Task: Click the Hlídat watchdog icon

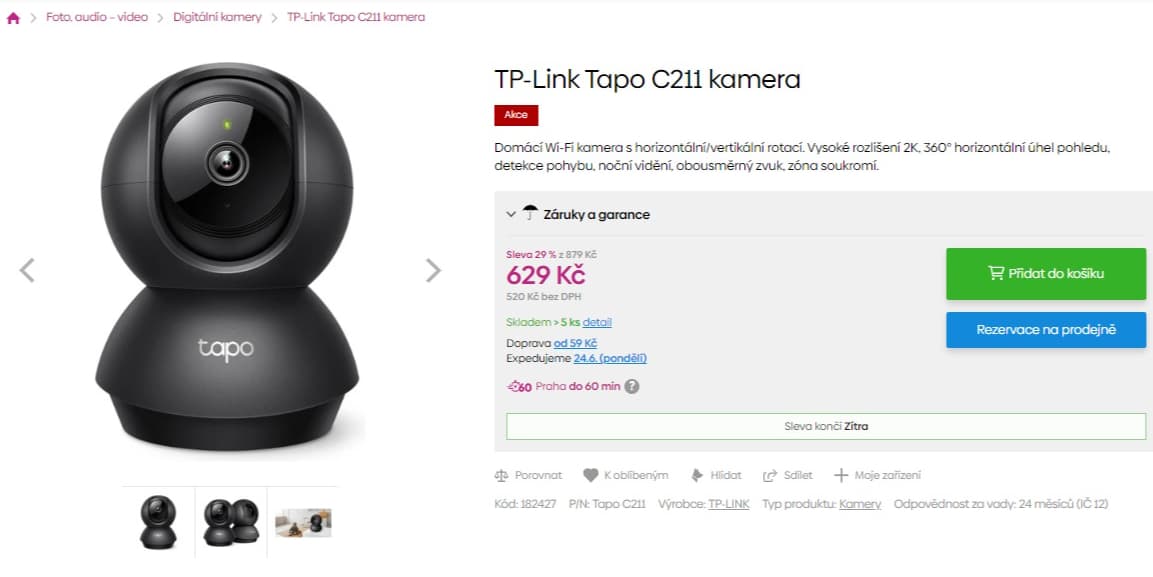Action: [x=697, y=476]
